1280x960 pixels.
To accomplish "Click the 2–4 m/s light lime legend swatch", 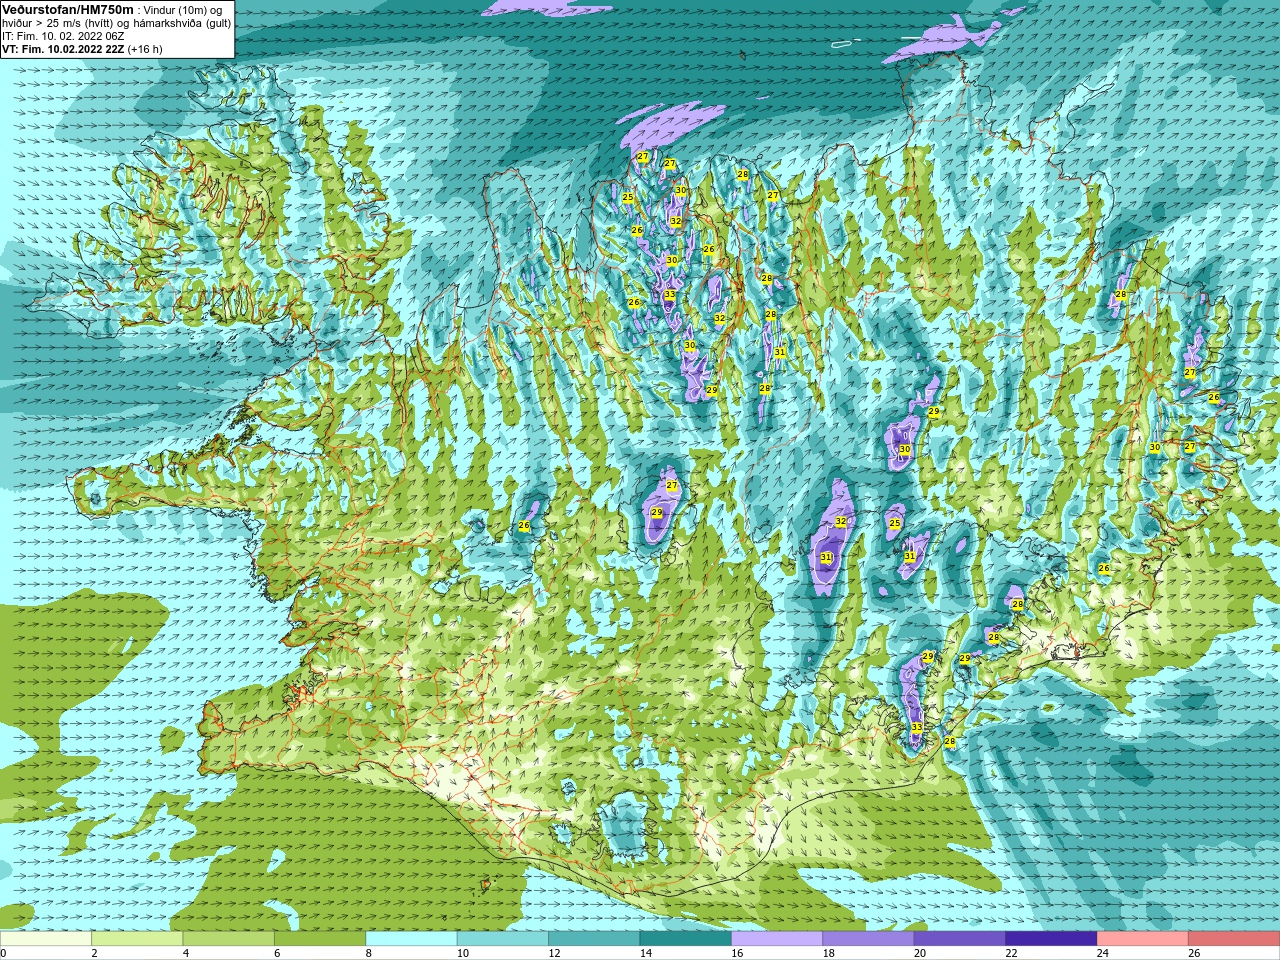I will coord(137,939).
